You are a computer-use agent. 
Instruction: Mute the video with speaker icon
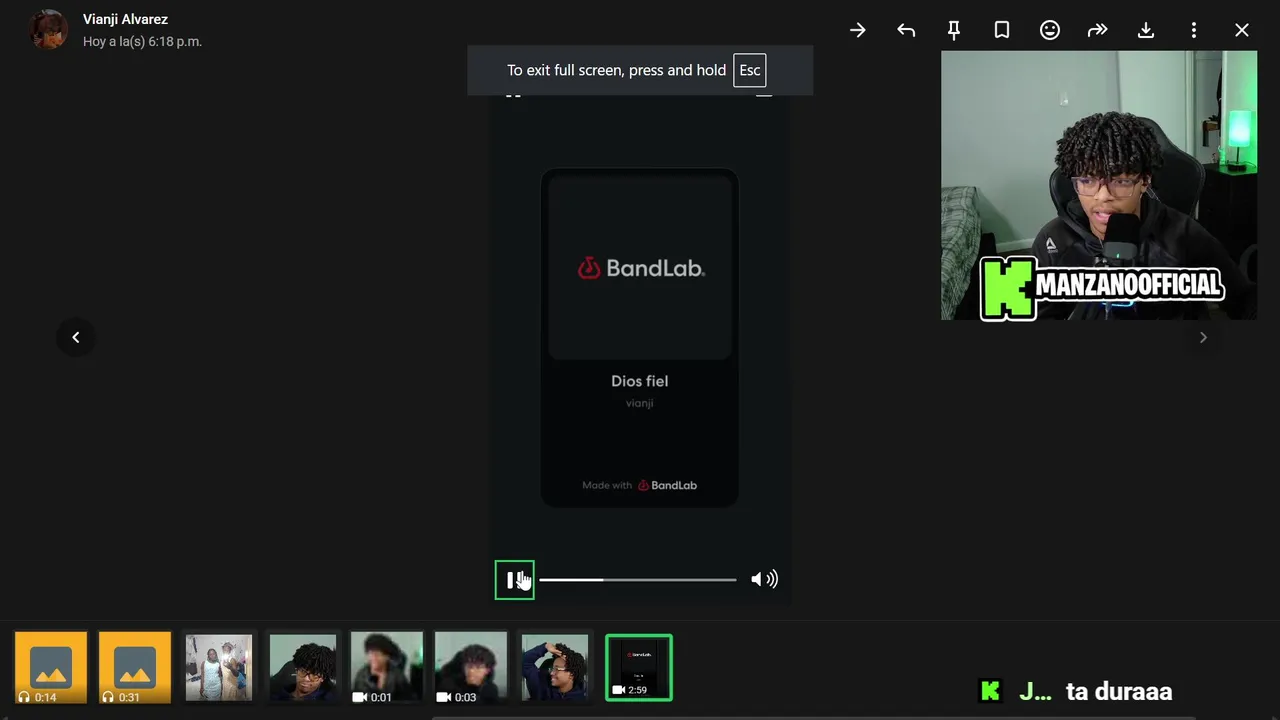[x=764, y=579]
